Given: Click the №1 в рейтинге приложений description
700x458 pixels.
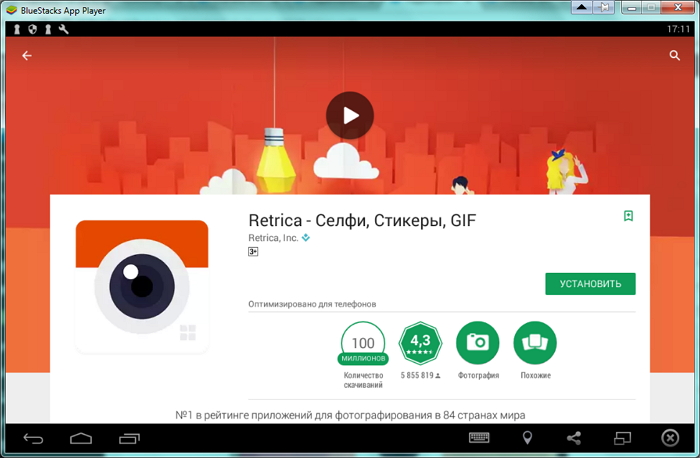Looking at the screenshot, I should (x=350, y=416).
